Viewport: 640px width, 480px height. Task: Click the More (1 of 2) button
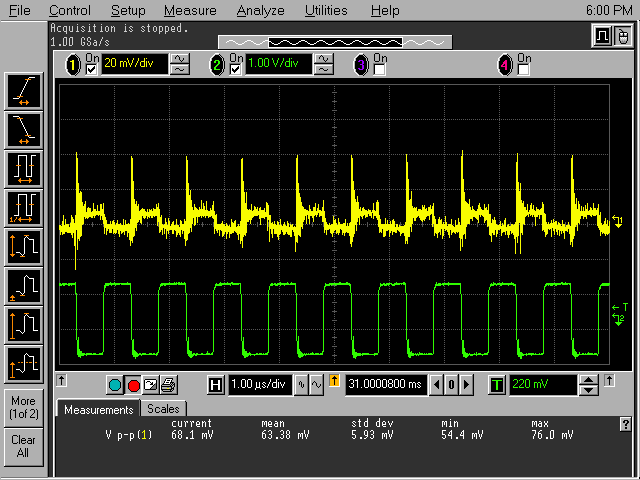pos(23,407)
